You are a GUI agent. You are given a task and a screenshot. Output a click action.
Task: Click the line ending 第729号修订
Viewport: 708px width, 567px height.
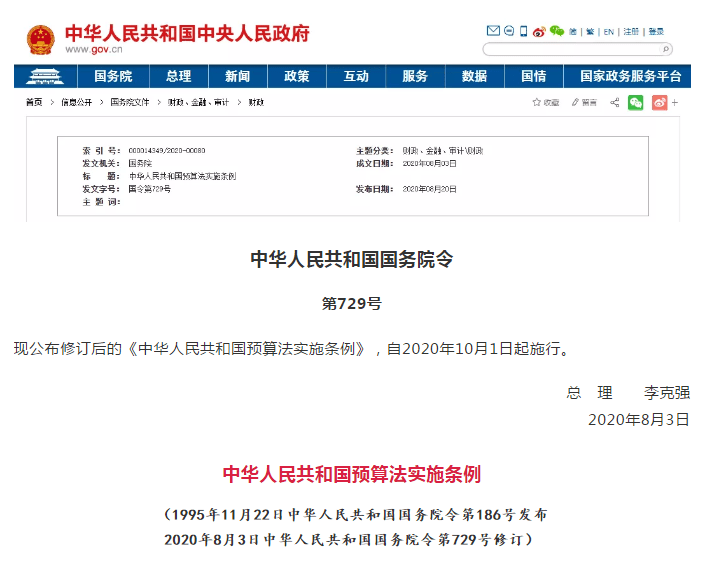click(x=349, y=539)
